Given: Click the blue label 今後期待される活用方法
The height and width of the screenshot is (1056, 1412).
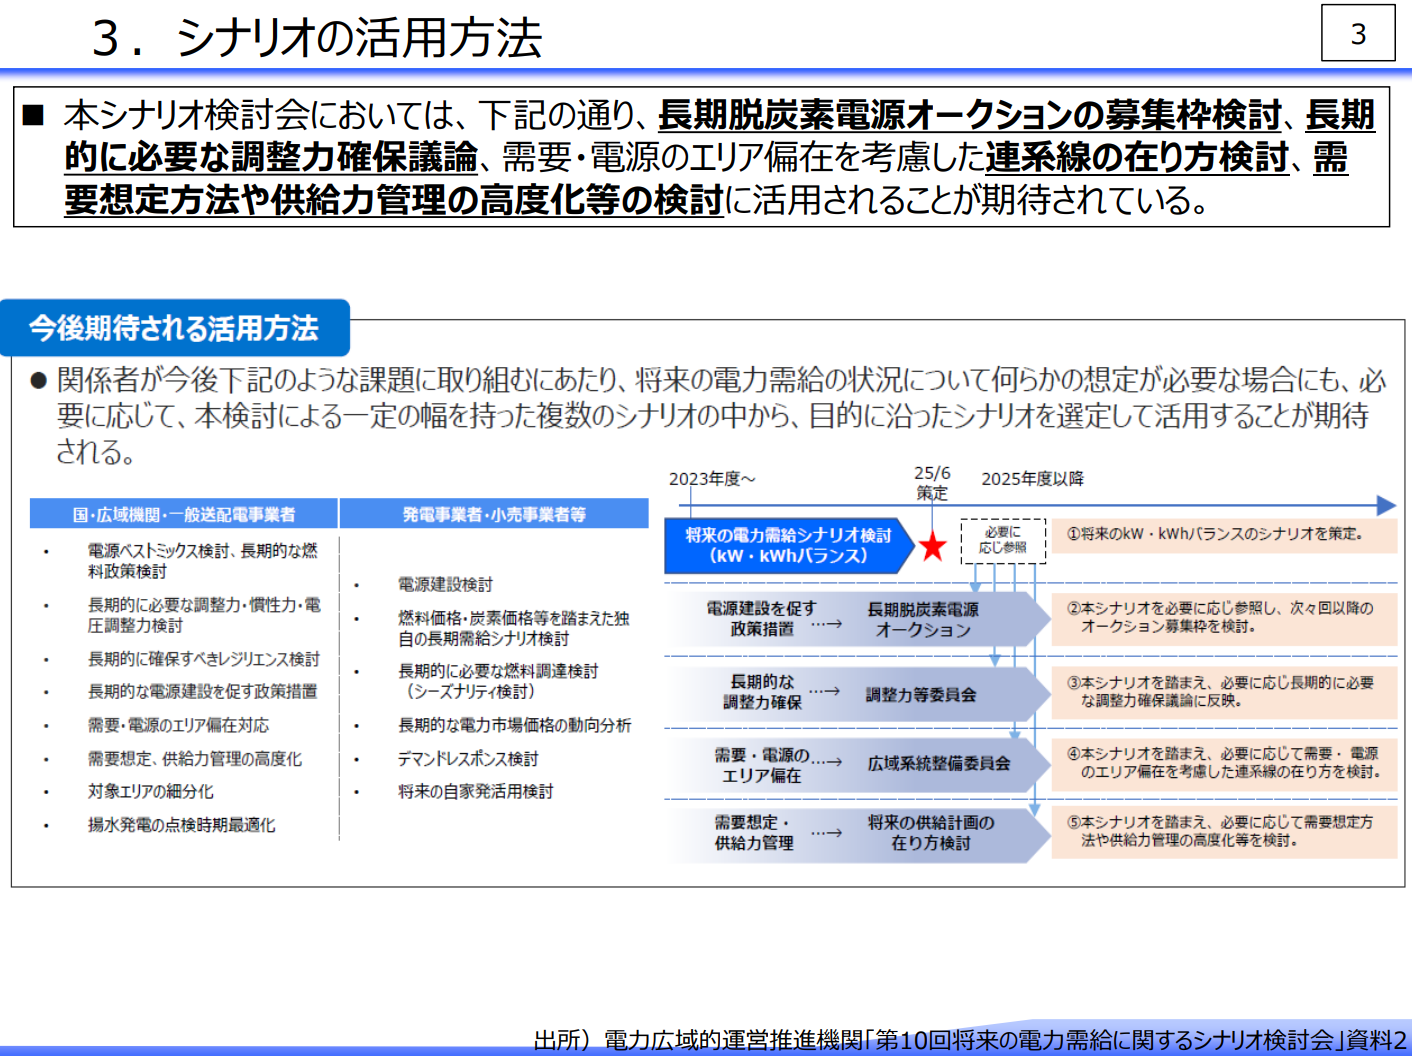Looking at the screenshot, I should 174,328.
